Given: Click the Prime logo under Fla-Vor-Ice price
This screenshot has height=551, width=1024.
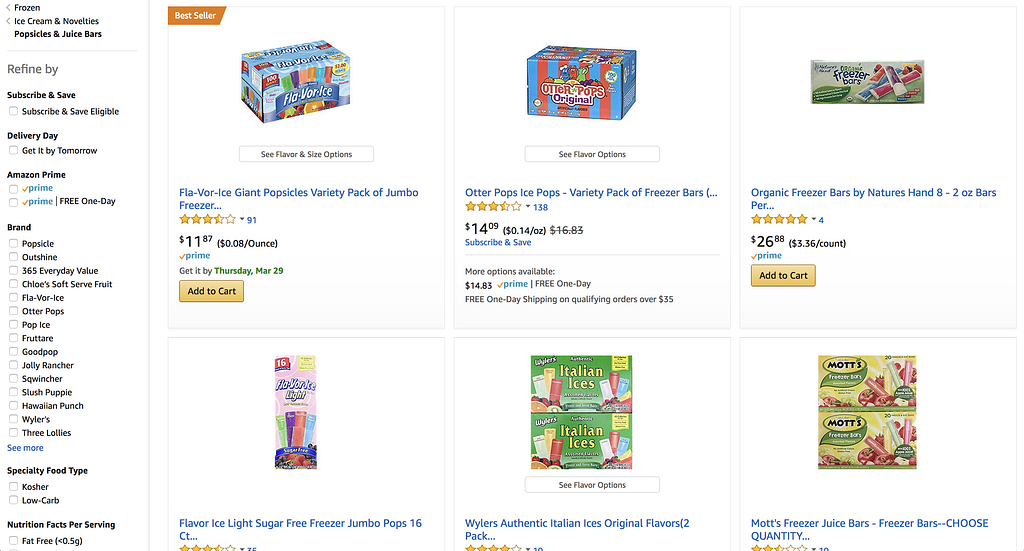Looking at the screenshot, I should [x=194, y=256].
